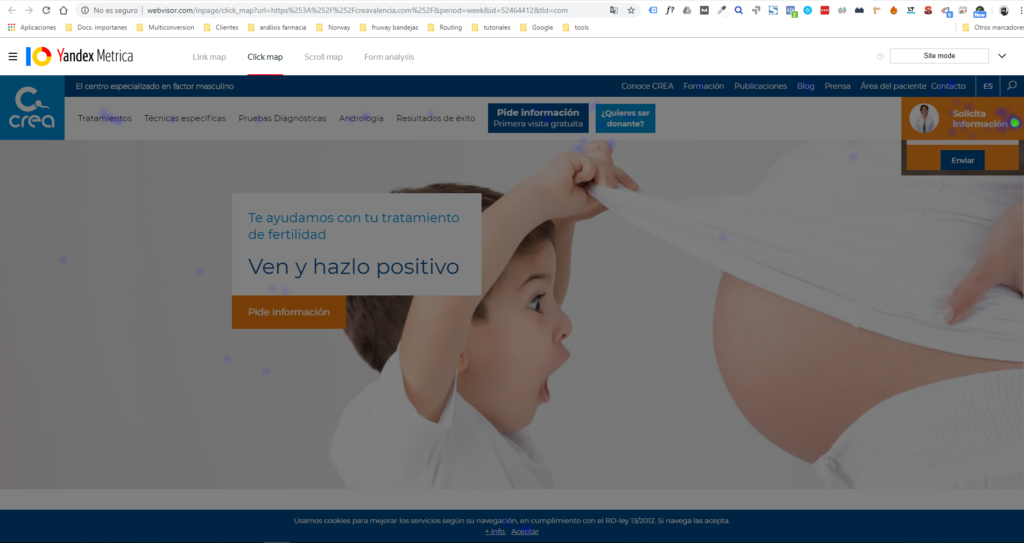Open the Pruebas Diagnósticas menu
Viewport: 1024px width, 543px height.
(282, 118)
